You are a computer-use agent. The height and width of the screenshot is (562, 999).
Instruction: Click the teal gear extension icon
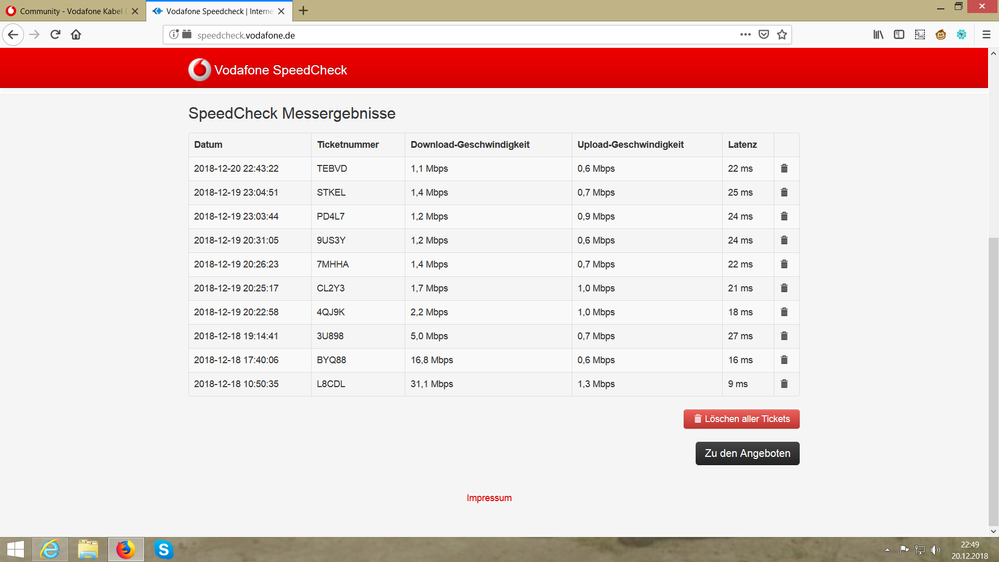click(961, 34)
